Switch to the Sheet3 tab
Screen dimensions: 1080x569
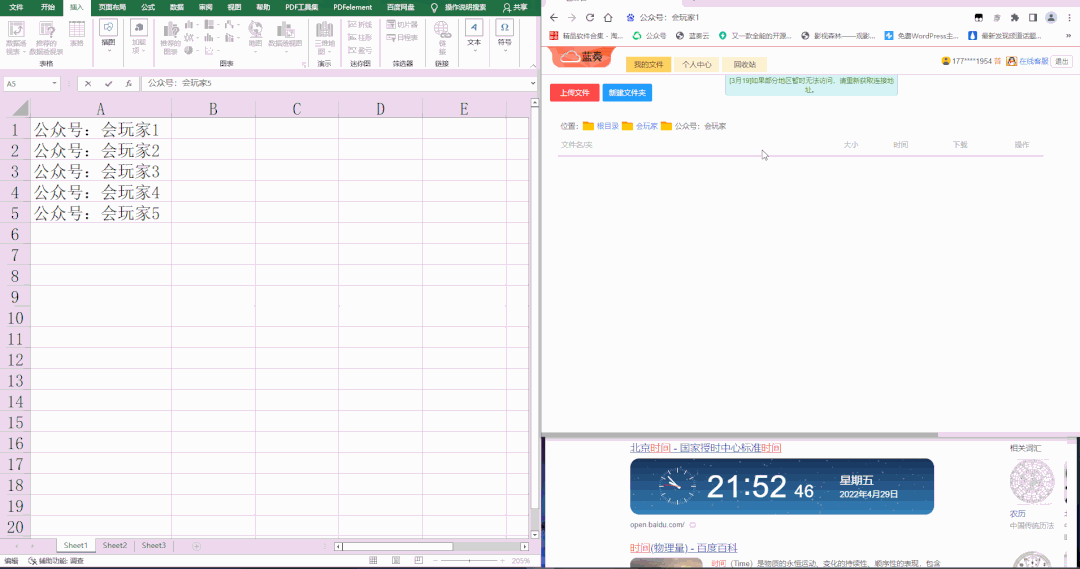(x=154, y=546)
